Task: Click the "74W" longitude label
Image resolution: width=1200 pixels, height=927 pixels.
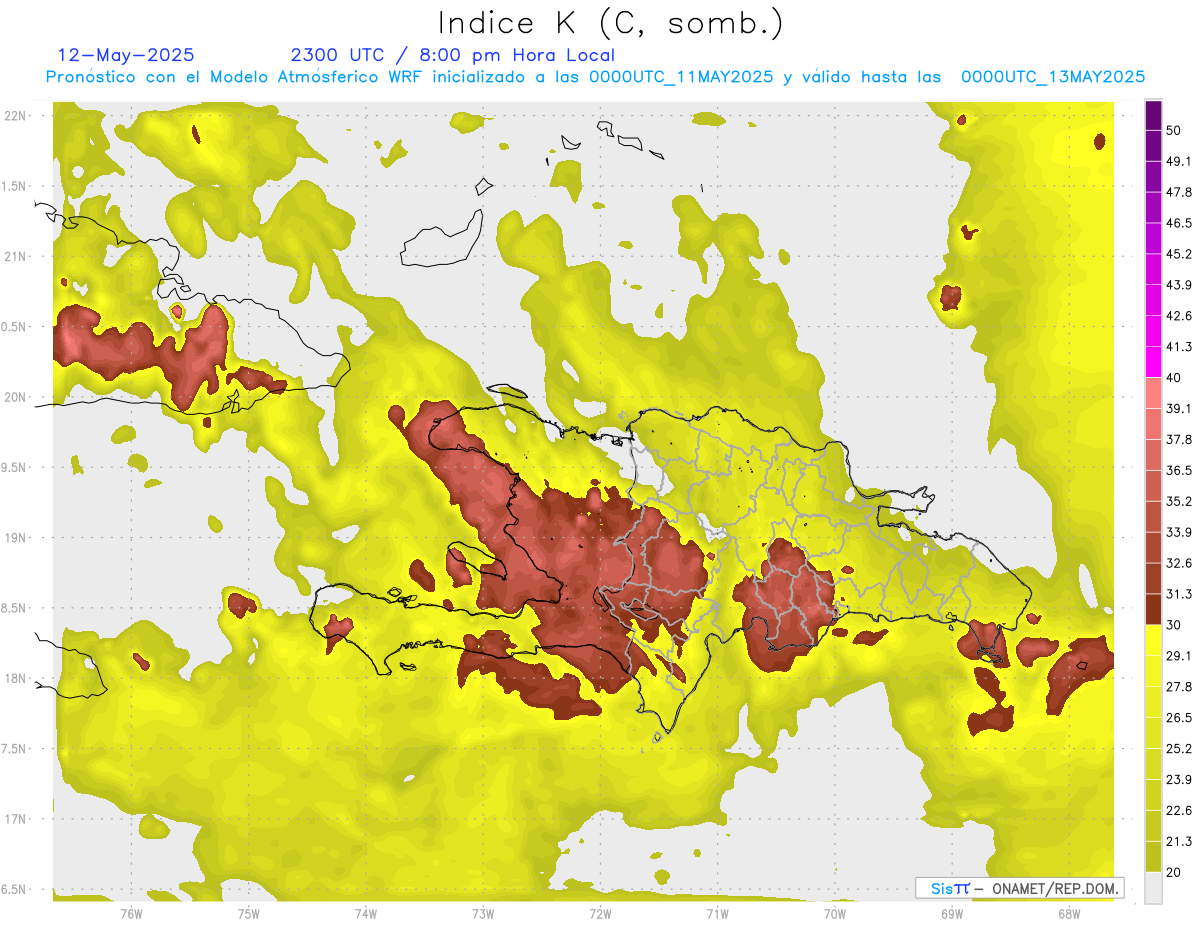Action: (x=366, y=913)
